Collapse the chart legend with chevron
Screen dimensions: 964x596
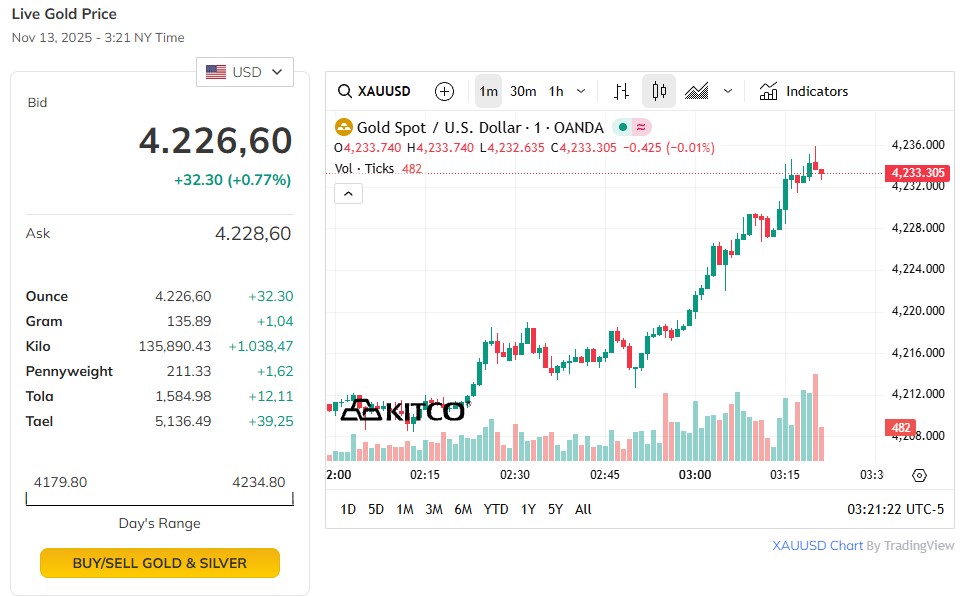tap(348, 193)
